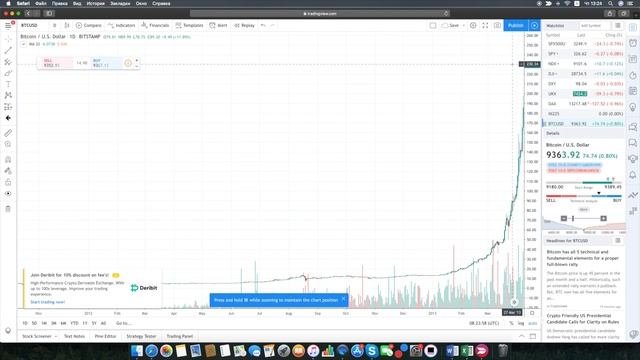Viewport: 640px width, 360px height.
Task: Click the Go to... date button
Action: (123, 323)
